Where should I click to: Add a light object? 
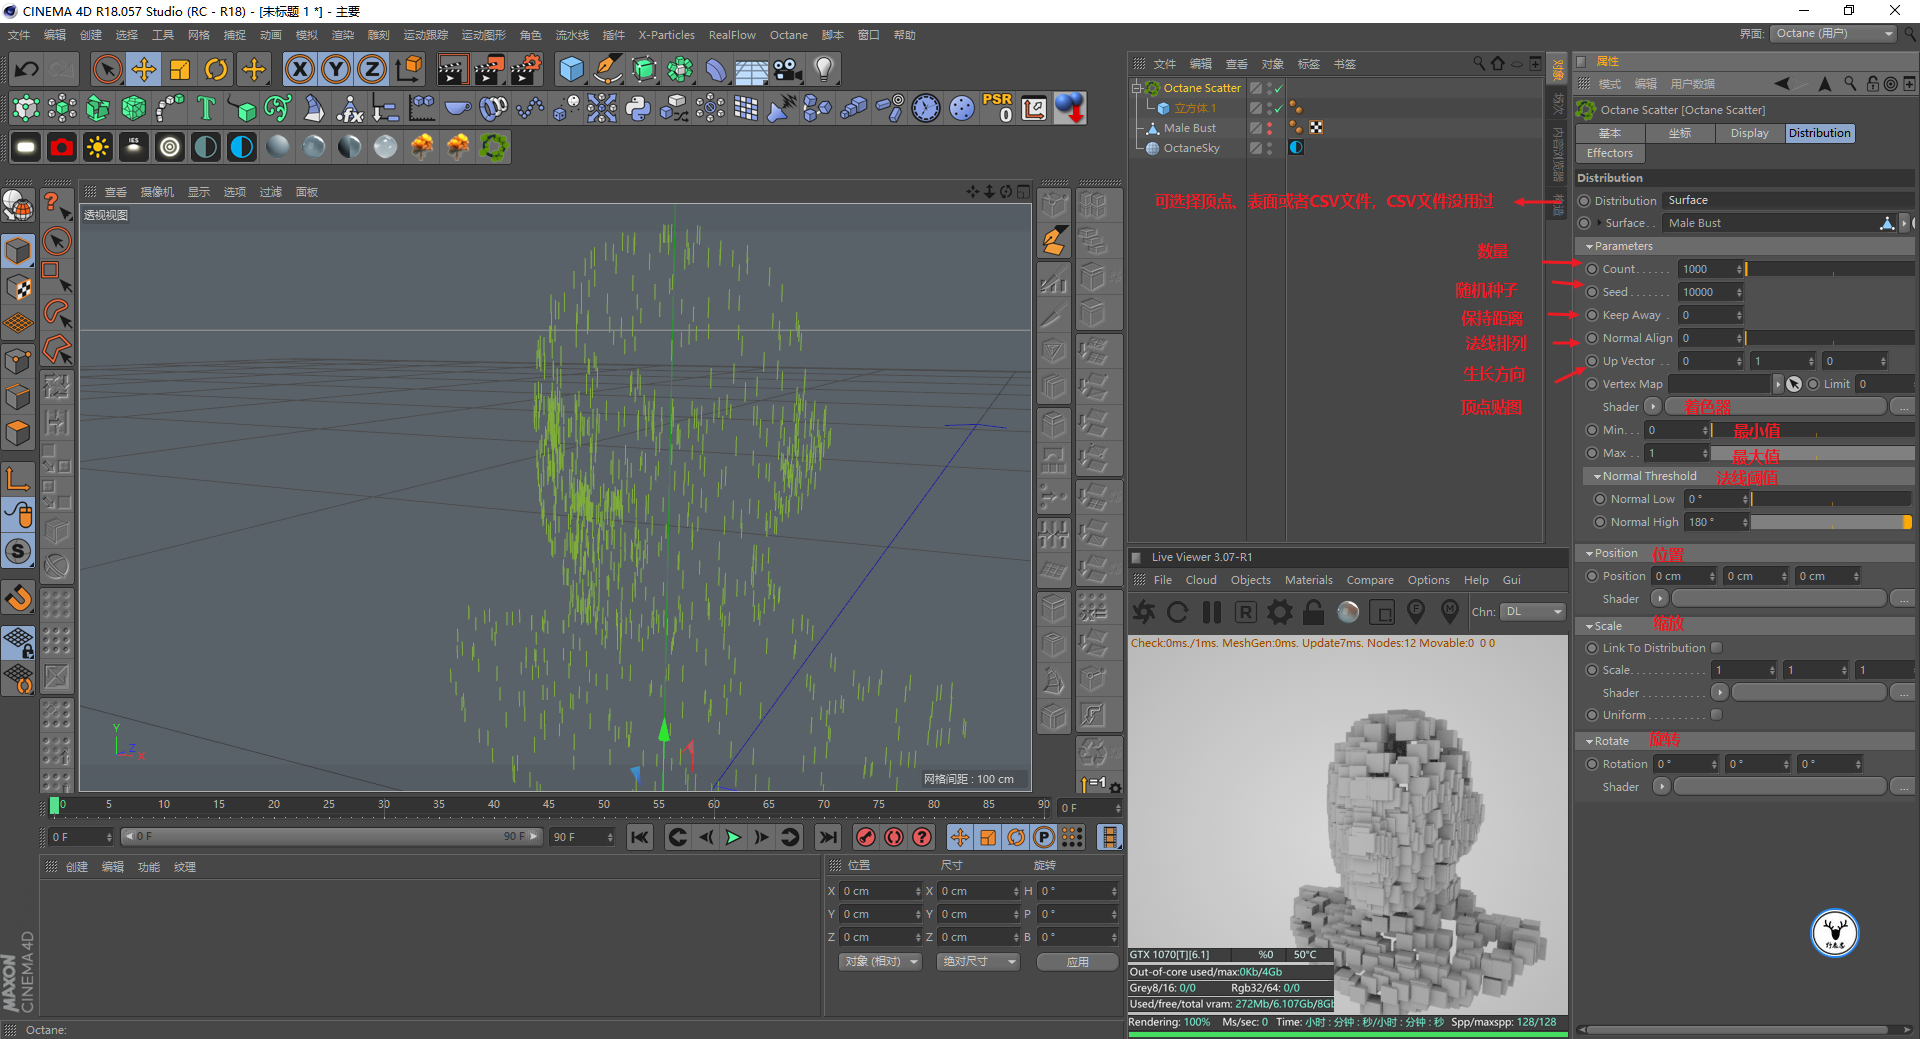coord(823,69)
